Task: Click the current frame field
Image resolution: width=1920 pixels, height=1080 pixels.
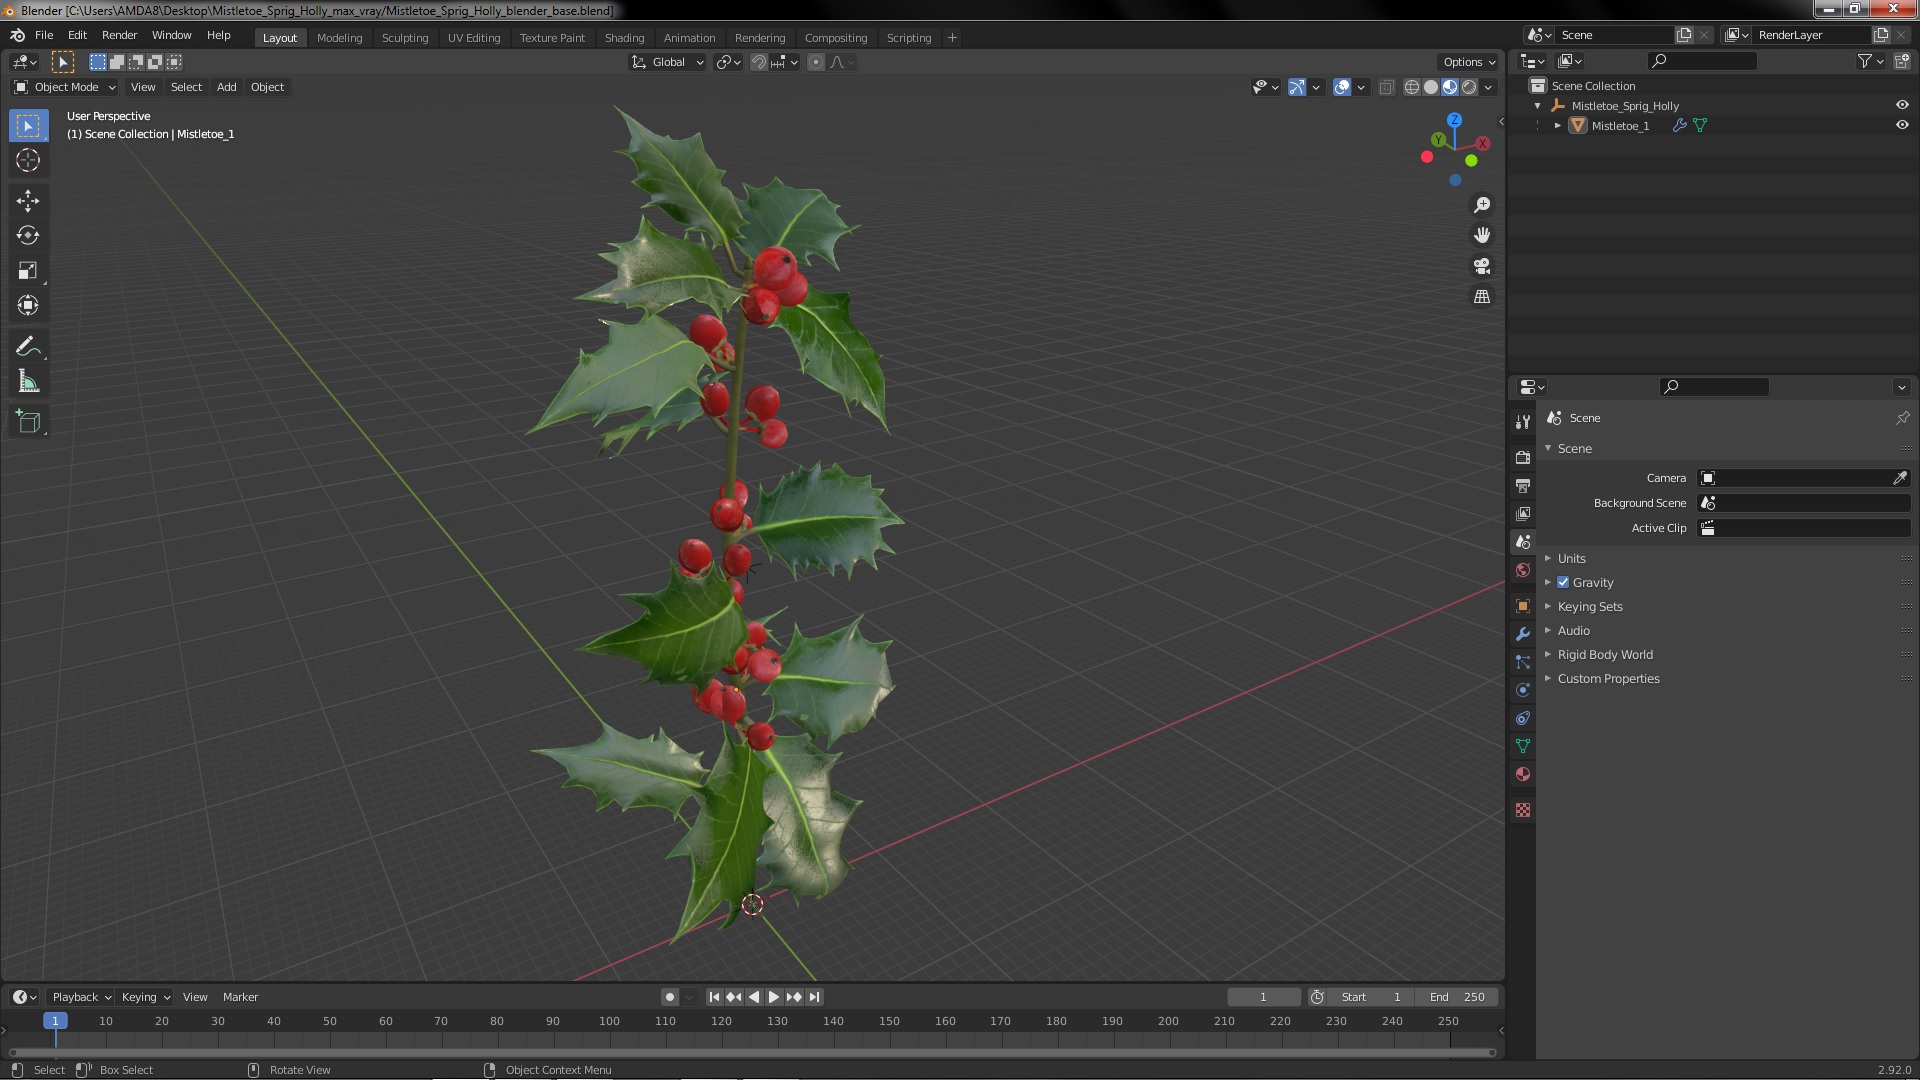Action: coord(1263,997)
